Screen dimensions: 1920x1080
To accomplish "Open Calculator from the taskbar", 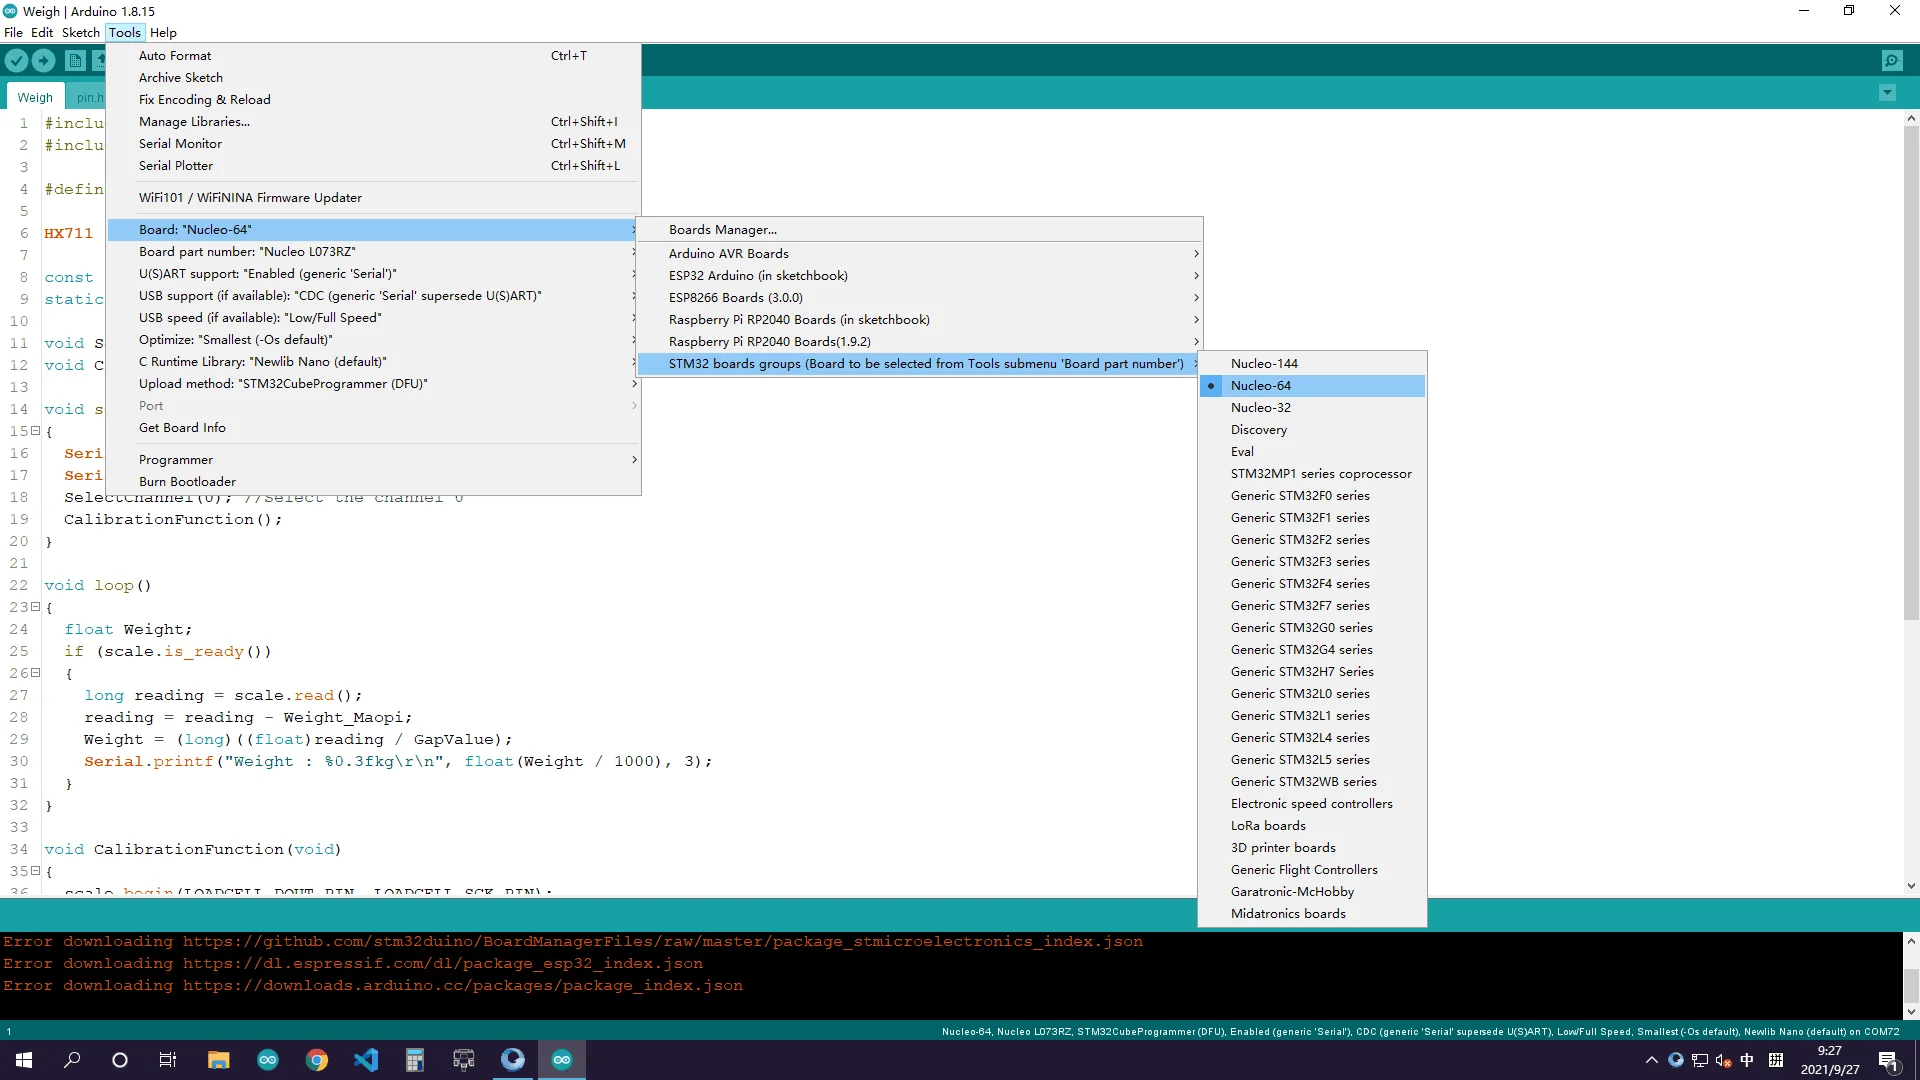I will 415,1060.
